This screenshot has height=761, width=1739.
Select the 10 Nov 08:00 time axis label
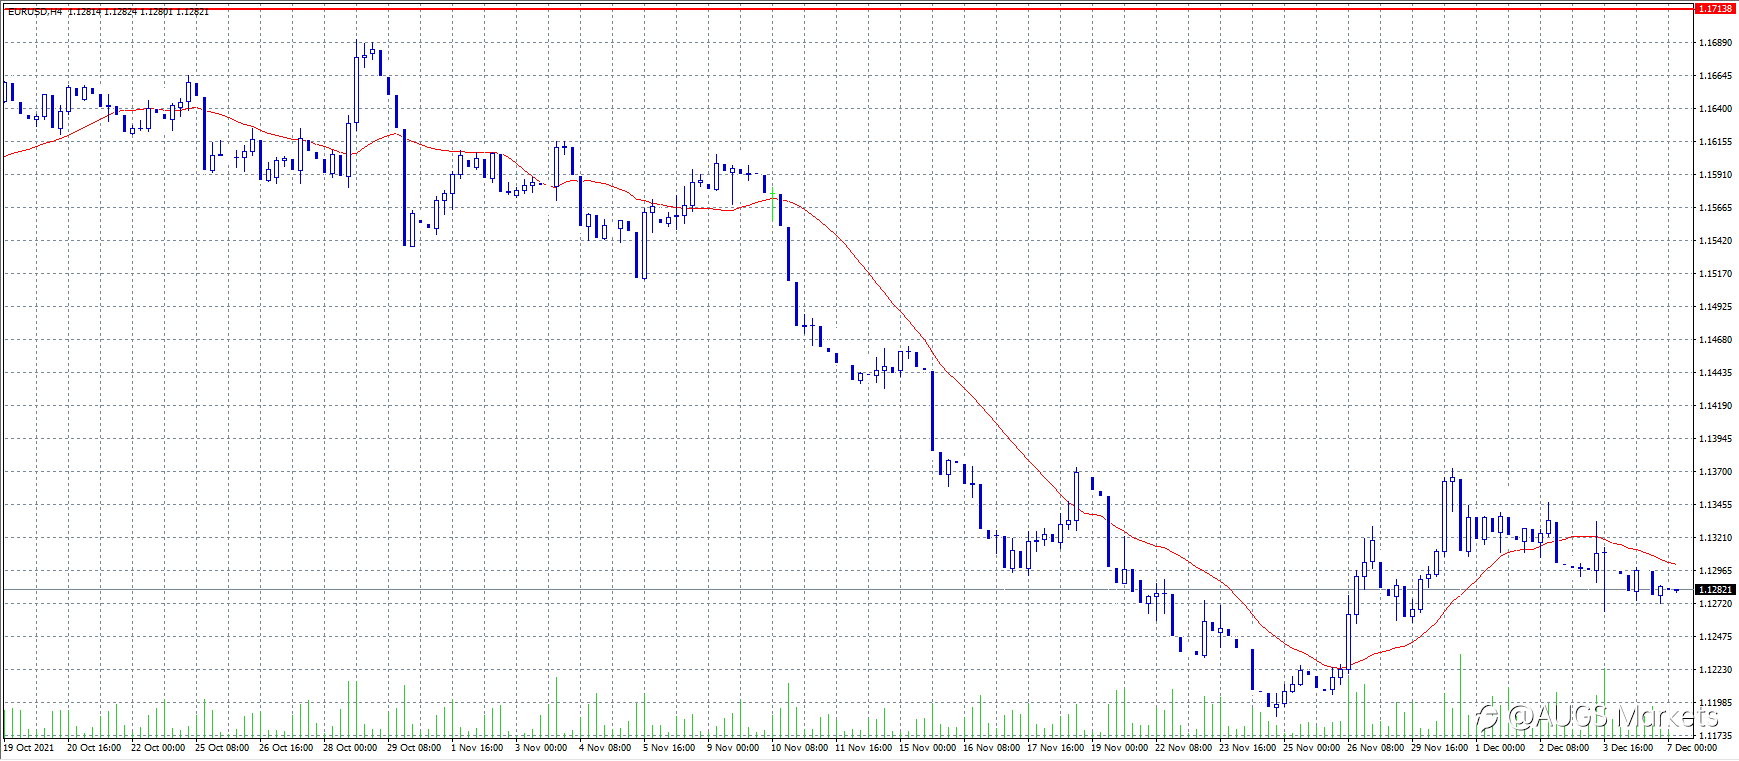798,748
